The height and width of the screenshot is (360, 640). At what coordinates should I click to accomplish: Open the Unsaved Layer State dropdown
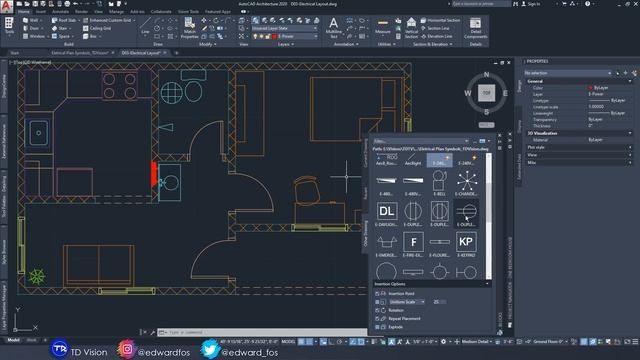[x=284, y=28]
